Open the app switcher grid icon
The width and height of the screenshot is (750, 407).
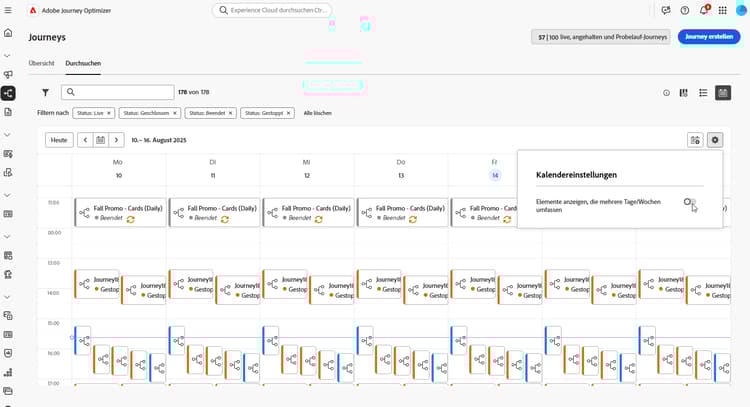click(x=723, y=10)
